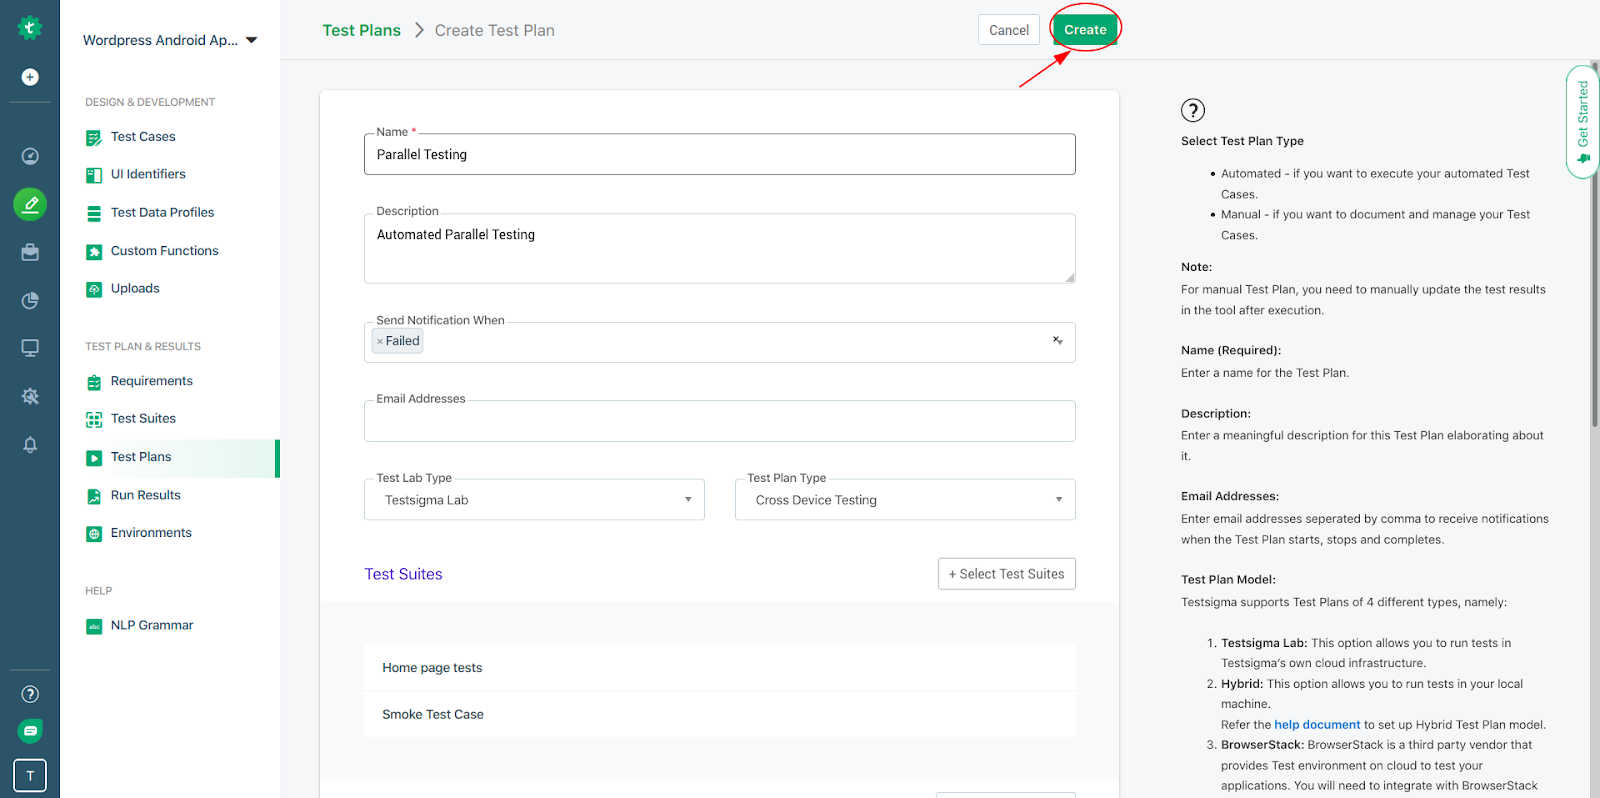1600x798 pixels.
Task: Open the help document link
Action: pyautogui.click(x=1317, y=725)
